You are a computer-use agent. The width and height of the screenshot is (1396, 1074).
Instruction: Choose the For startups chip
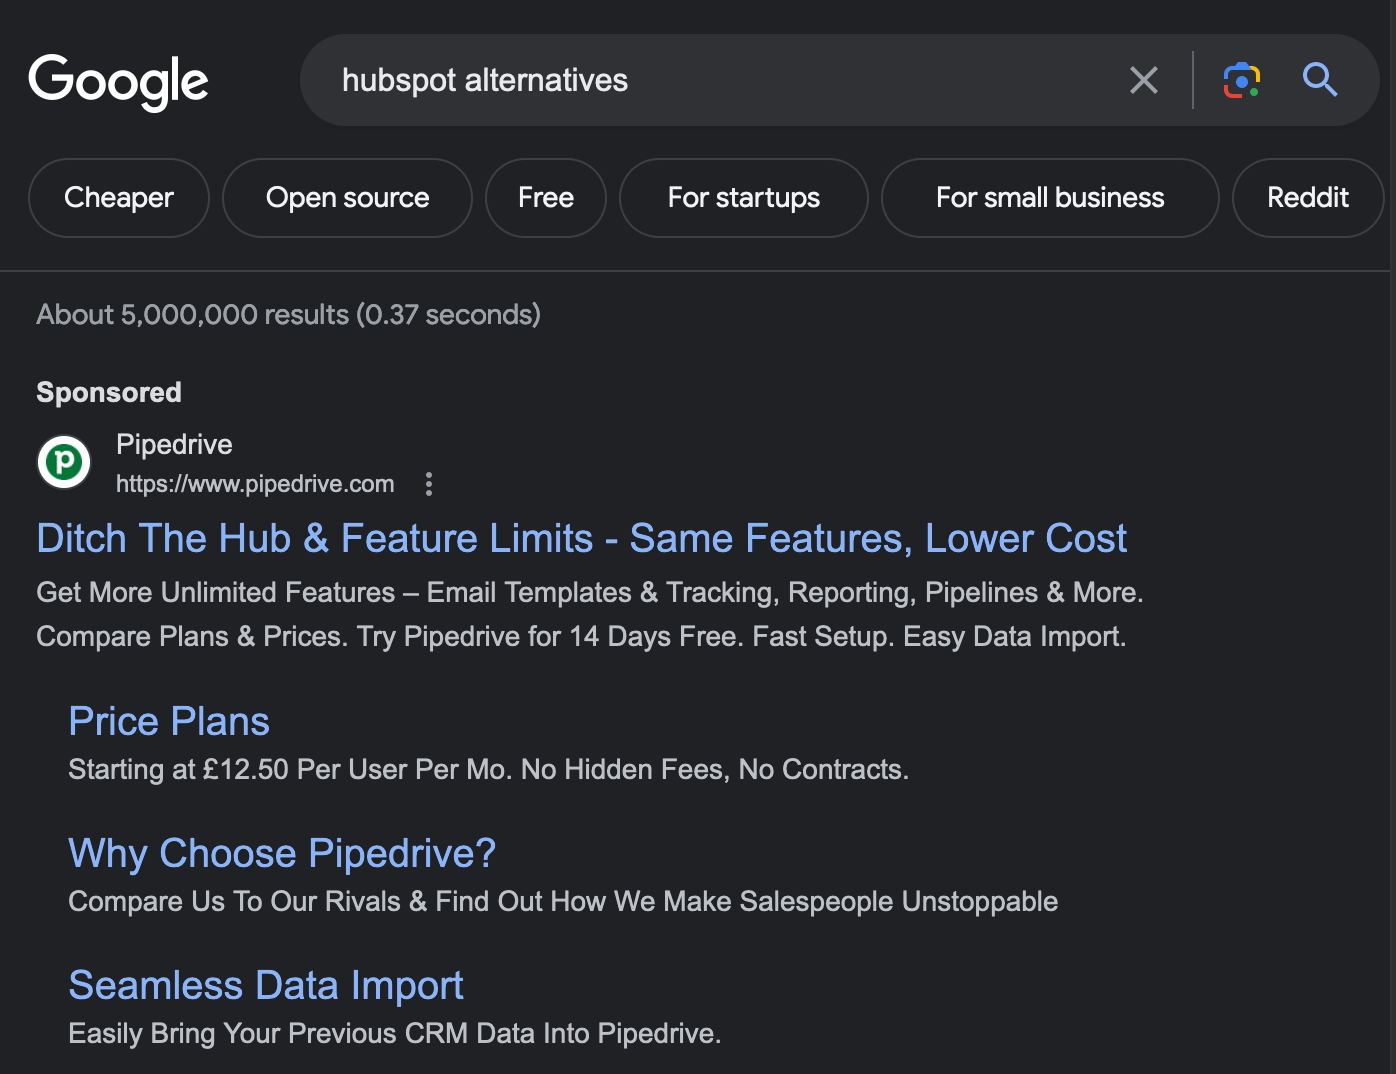pyautogui.click(x=743, y=198)
